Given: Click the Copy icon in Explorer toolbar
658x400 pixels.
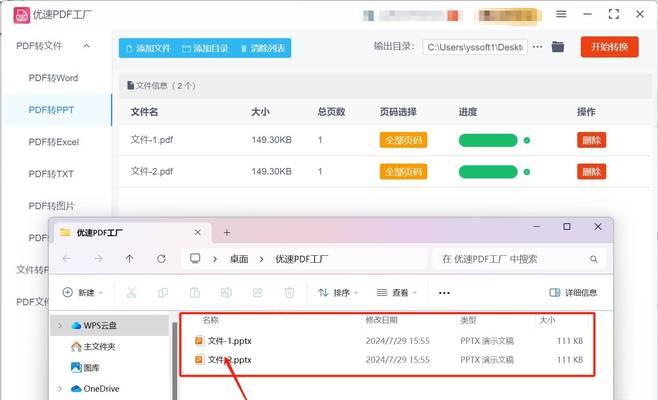Looking at the screenshot, I should 163,293.
